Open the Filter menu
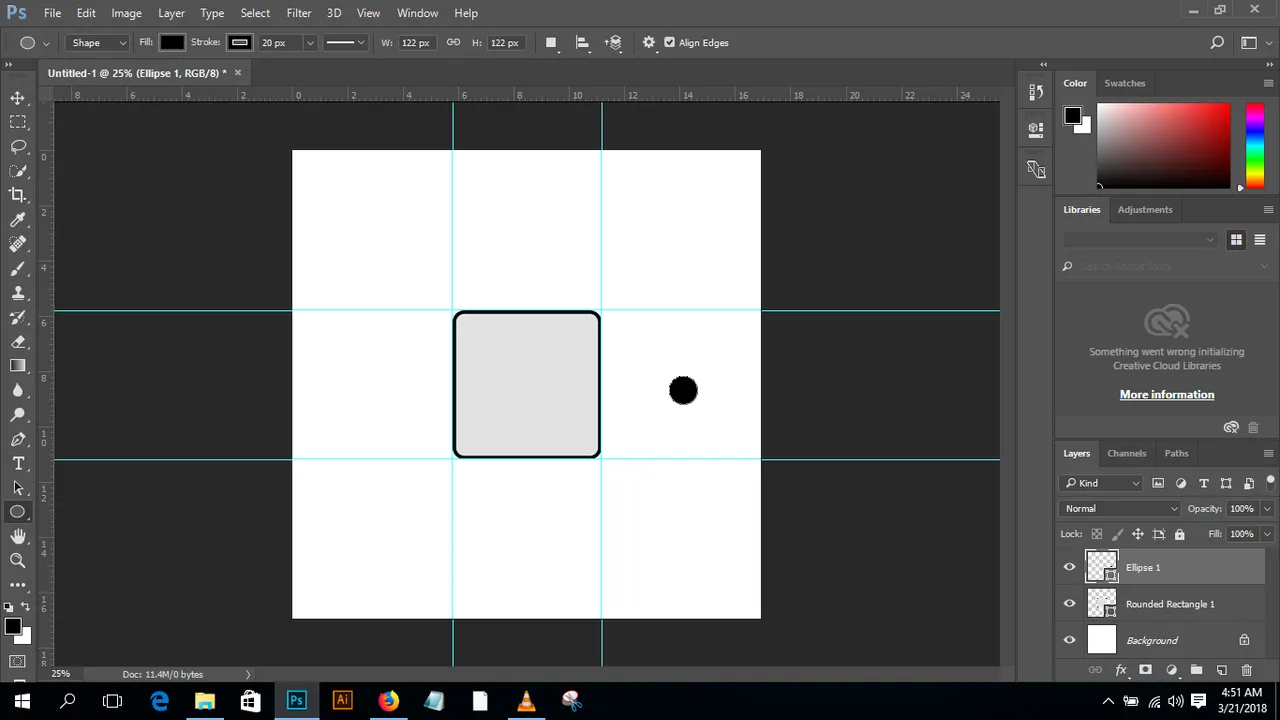Screen dimensions: 1280x720 point(299,13)
